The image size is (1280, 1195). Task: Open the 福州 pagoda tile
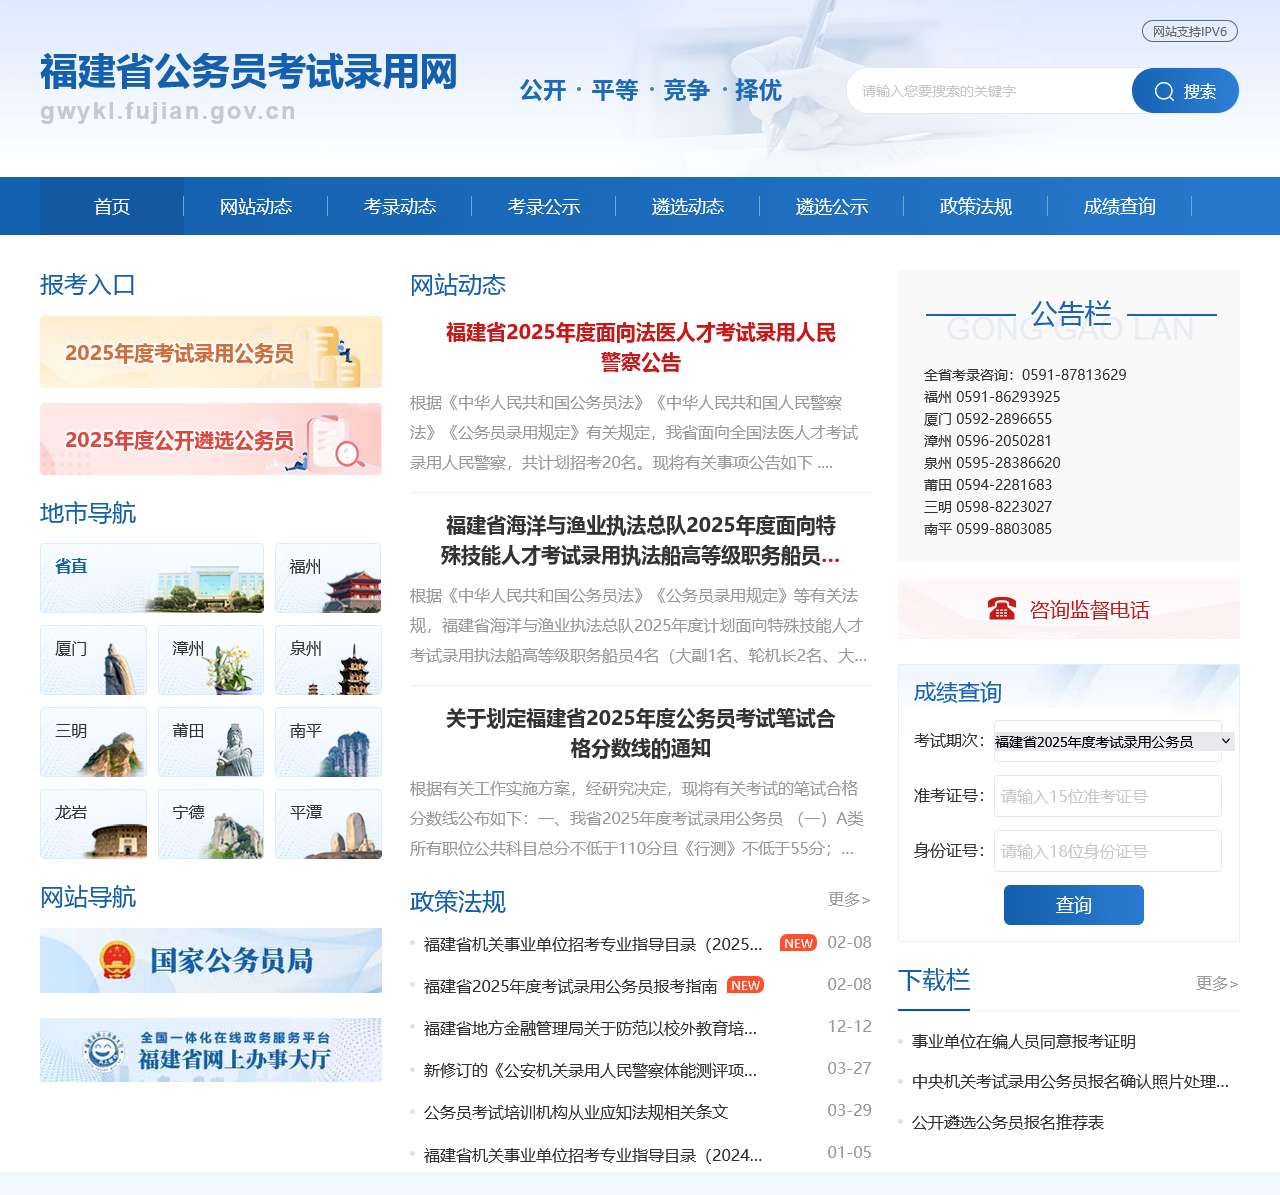tap(328, 578)
